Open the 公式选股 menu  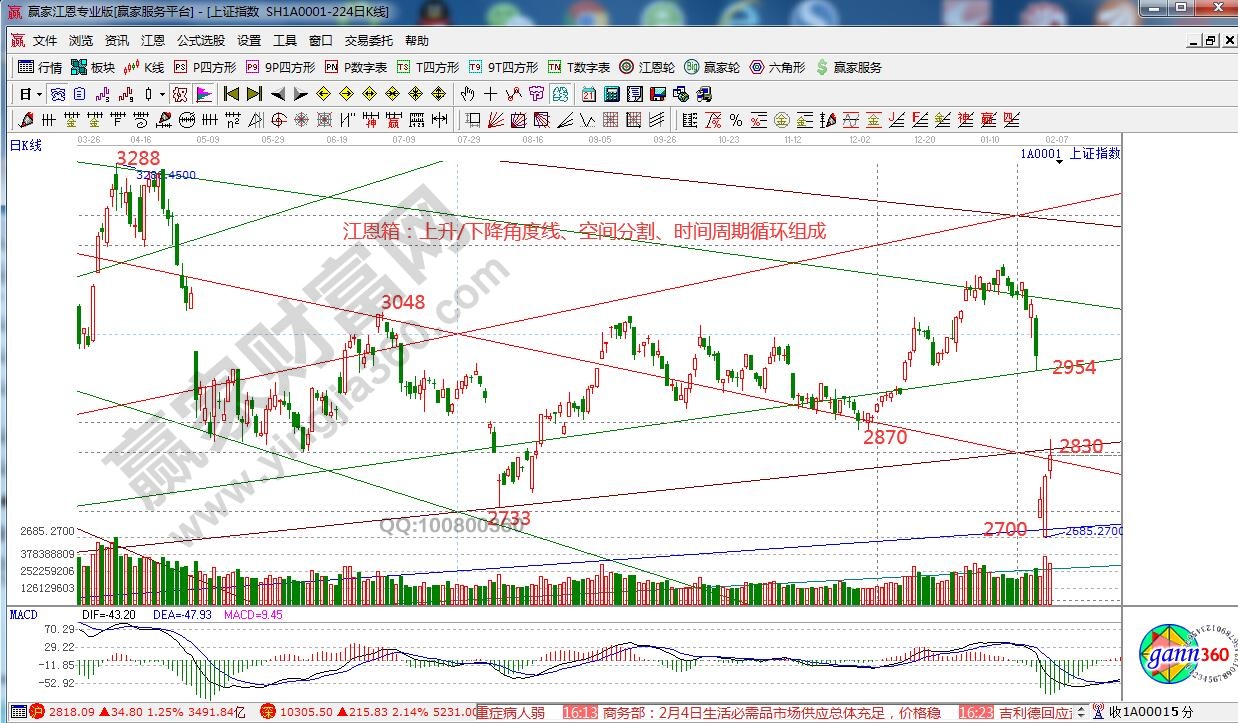tap(201, 41)
